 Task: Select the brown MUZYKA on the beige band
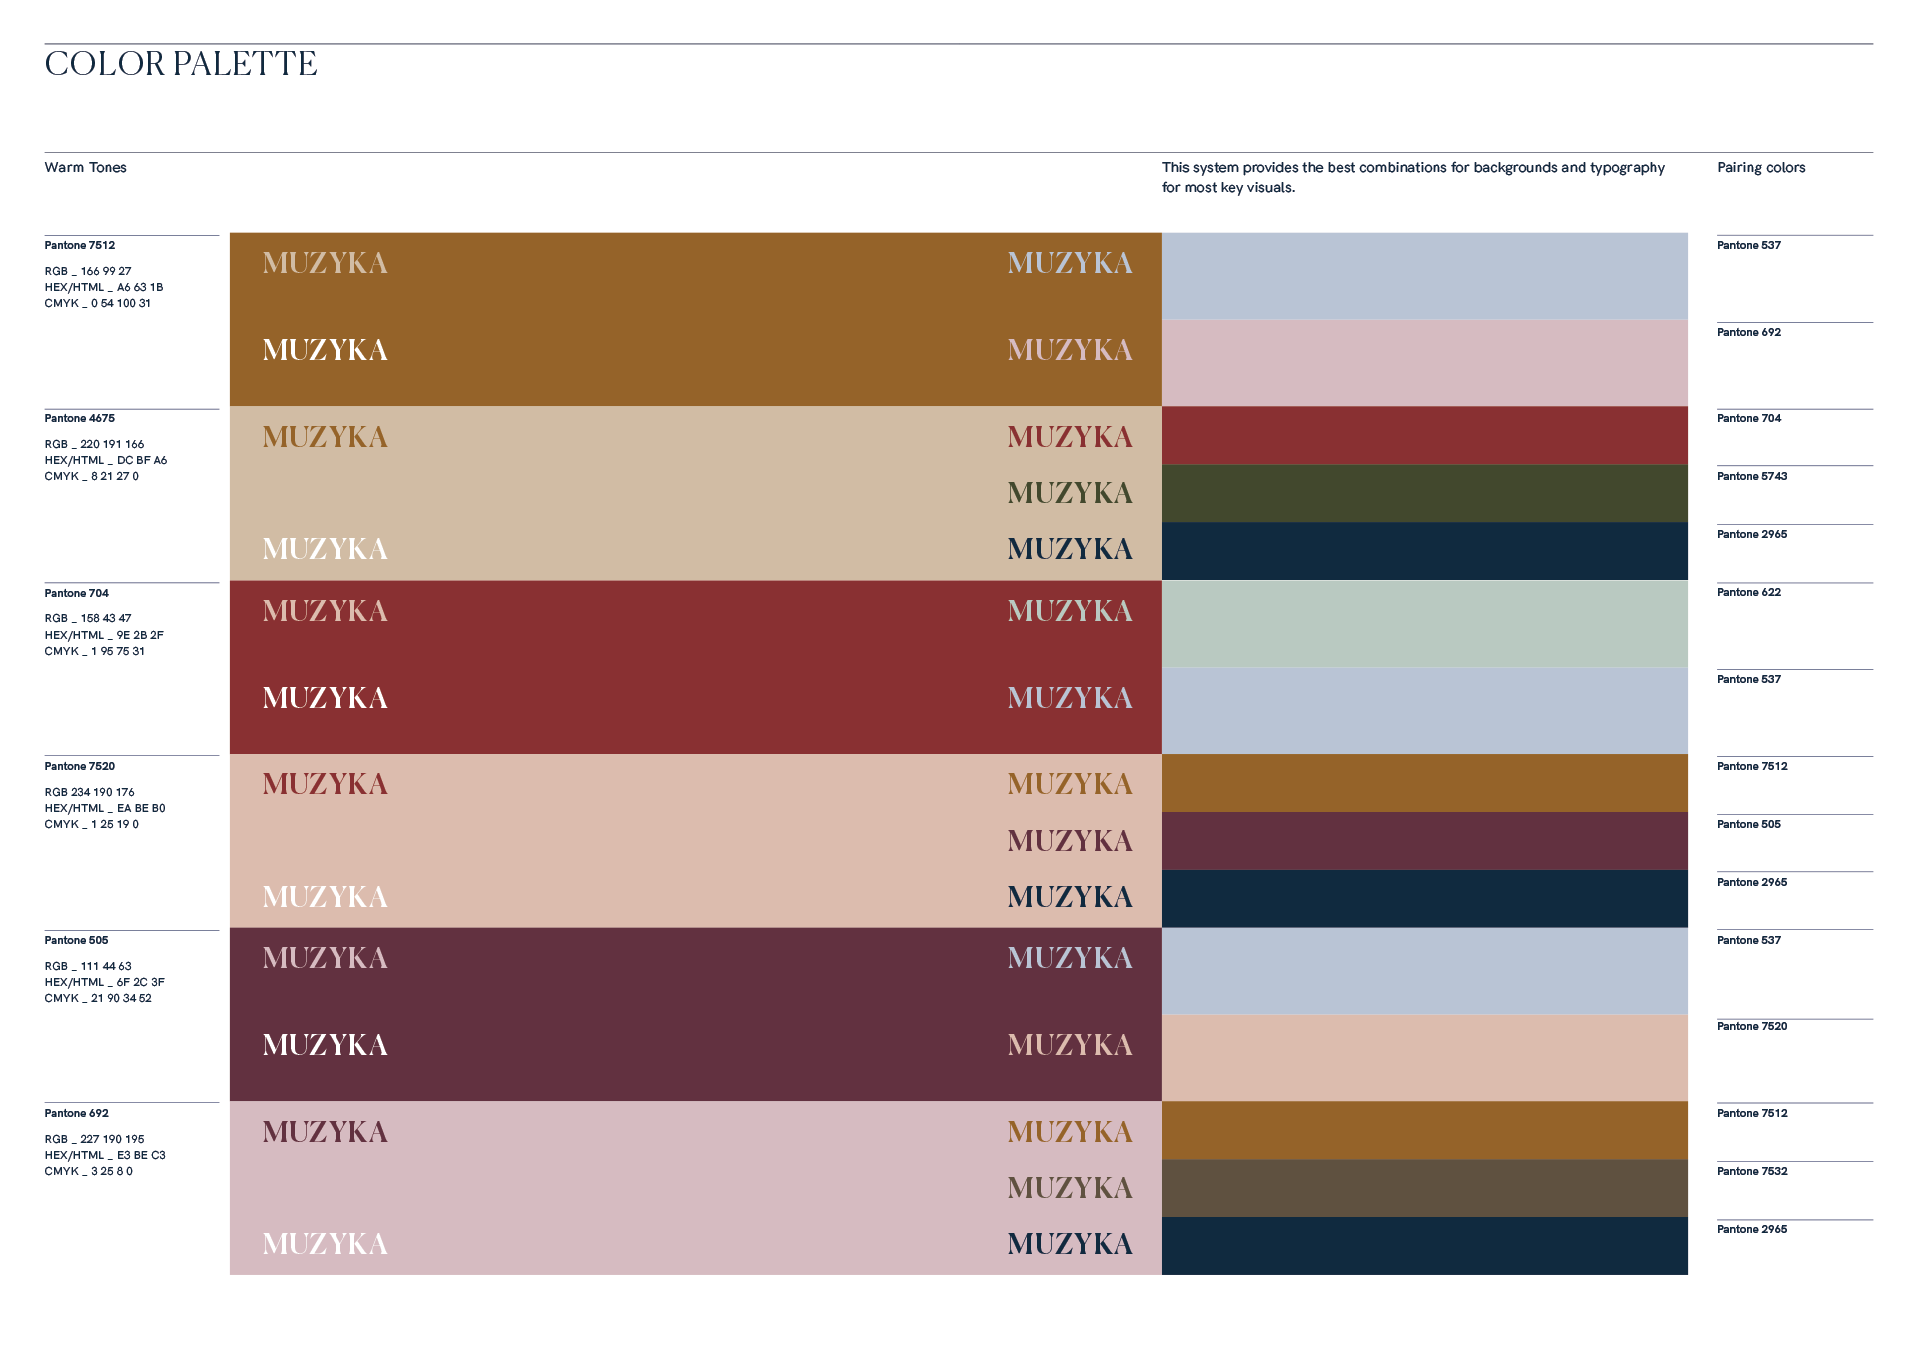pyautogui.click(x=325, y=437)
